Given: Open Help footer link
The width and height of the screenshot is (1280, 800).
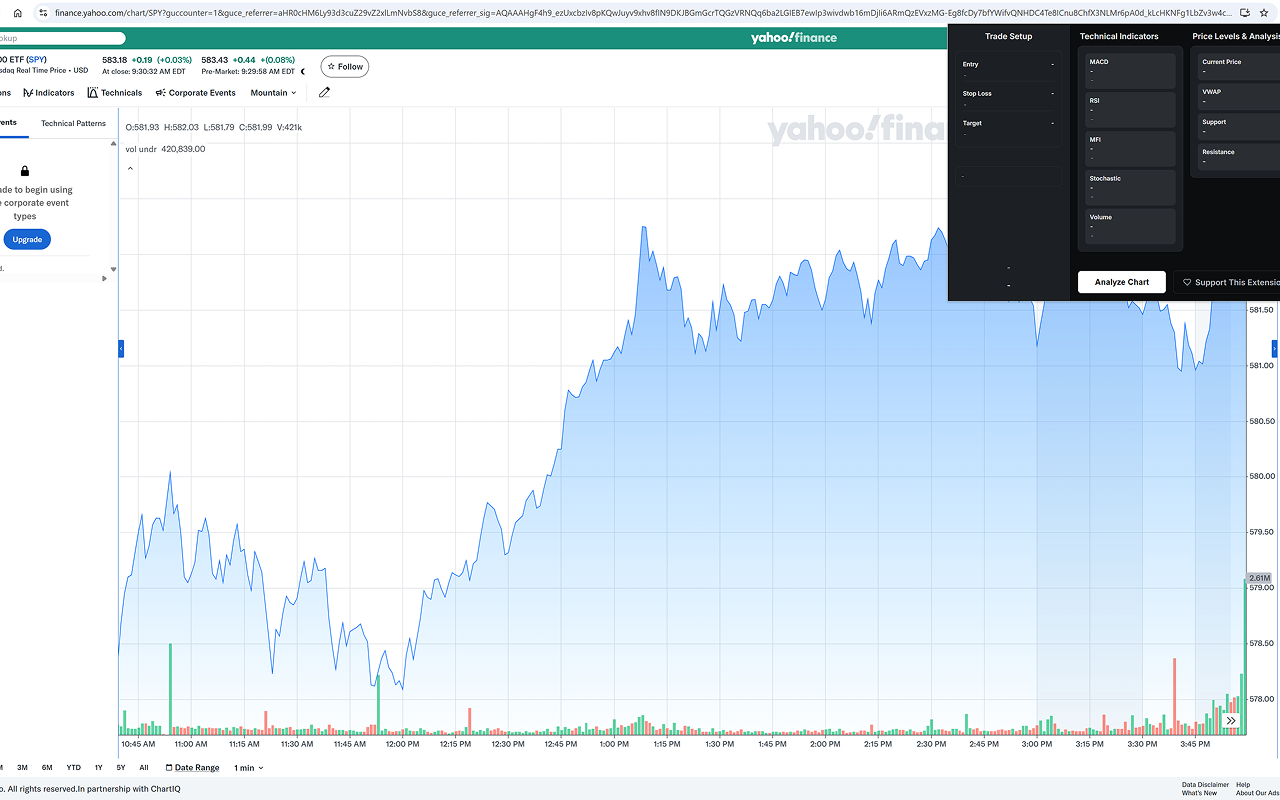Looking at the screenshot, I should [1243, 785].
